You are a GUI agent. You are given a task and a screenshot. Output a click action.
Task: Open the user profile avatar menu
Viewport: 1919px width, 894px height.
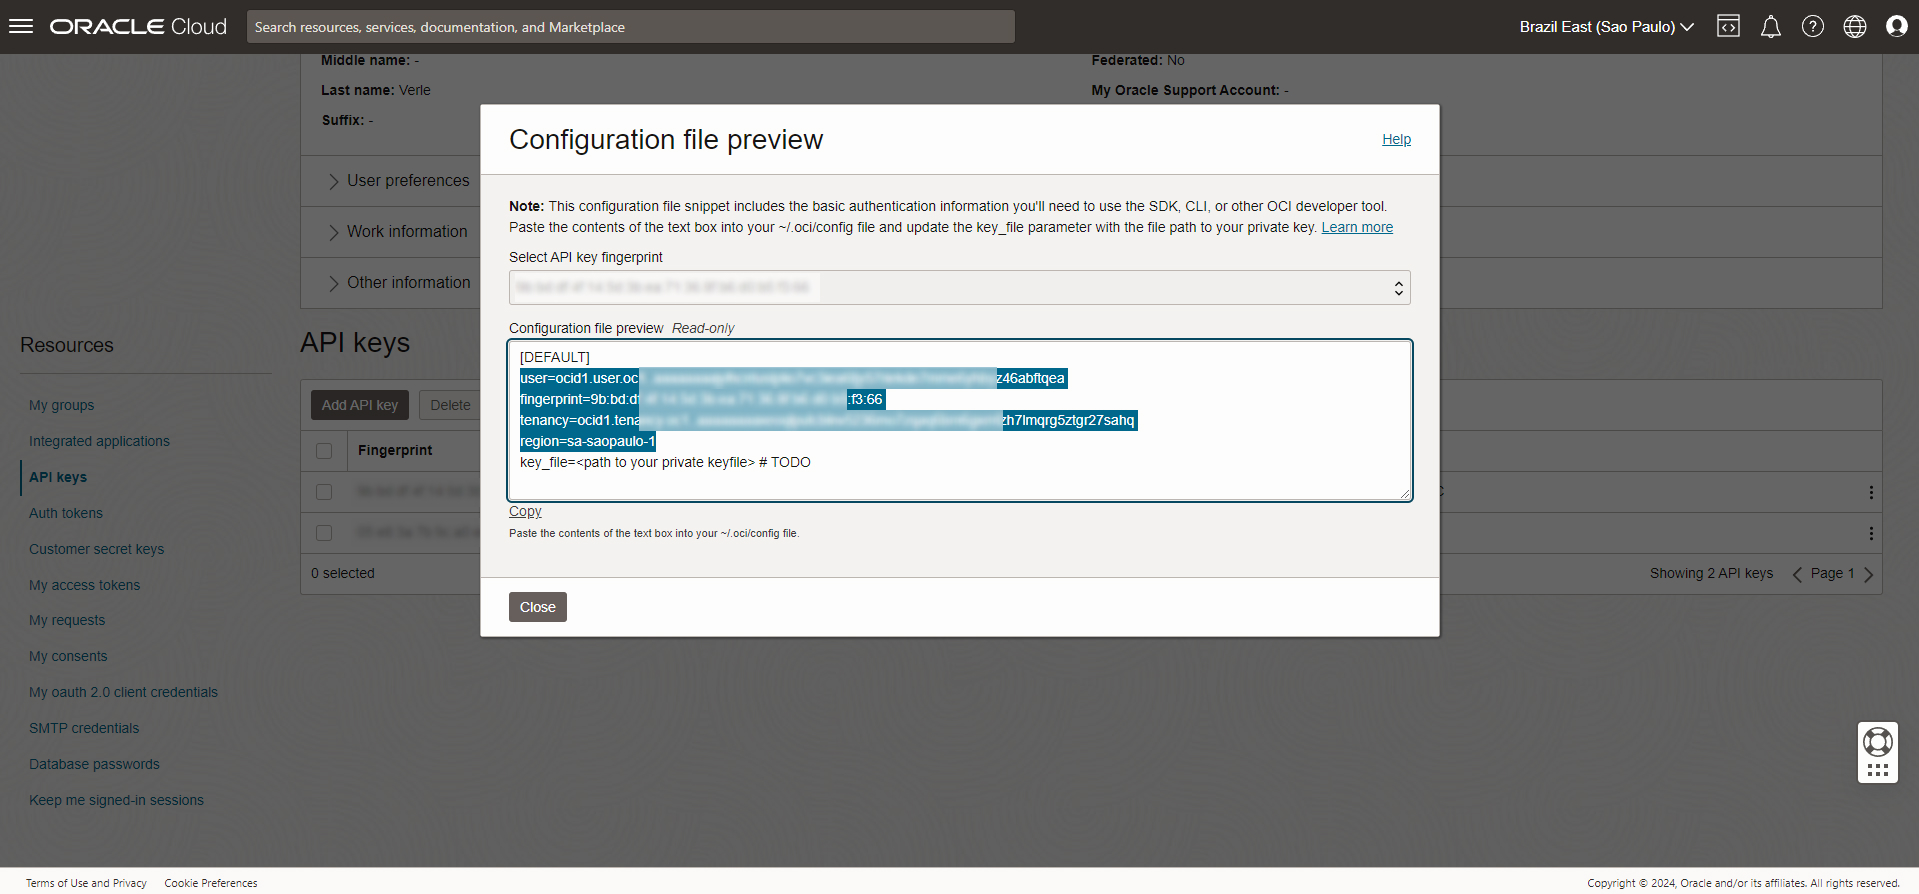1896,27
